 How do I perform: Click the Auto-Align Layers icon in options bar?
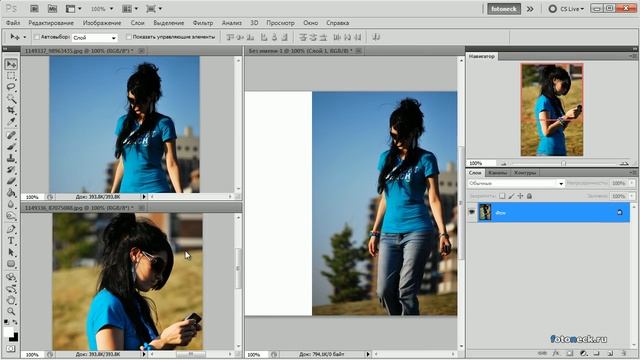(x=376, y=37)
